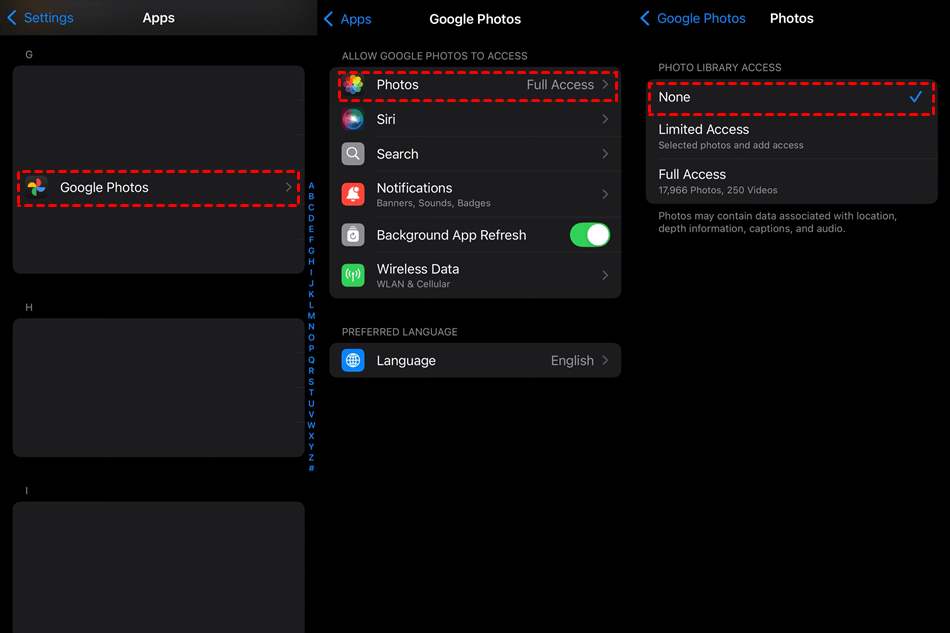
Task: Tap the Search magnifier icon
Action: [x=353, y=154]
